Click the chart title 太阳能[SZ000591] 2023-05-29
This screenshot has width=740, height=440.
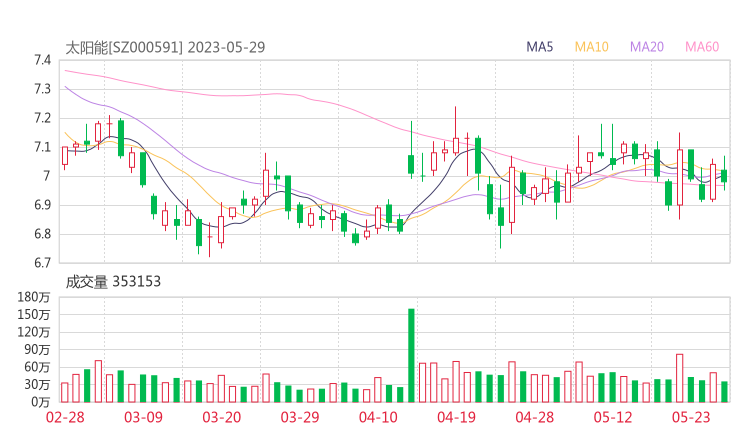165,47
